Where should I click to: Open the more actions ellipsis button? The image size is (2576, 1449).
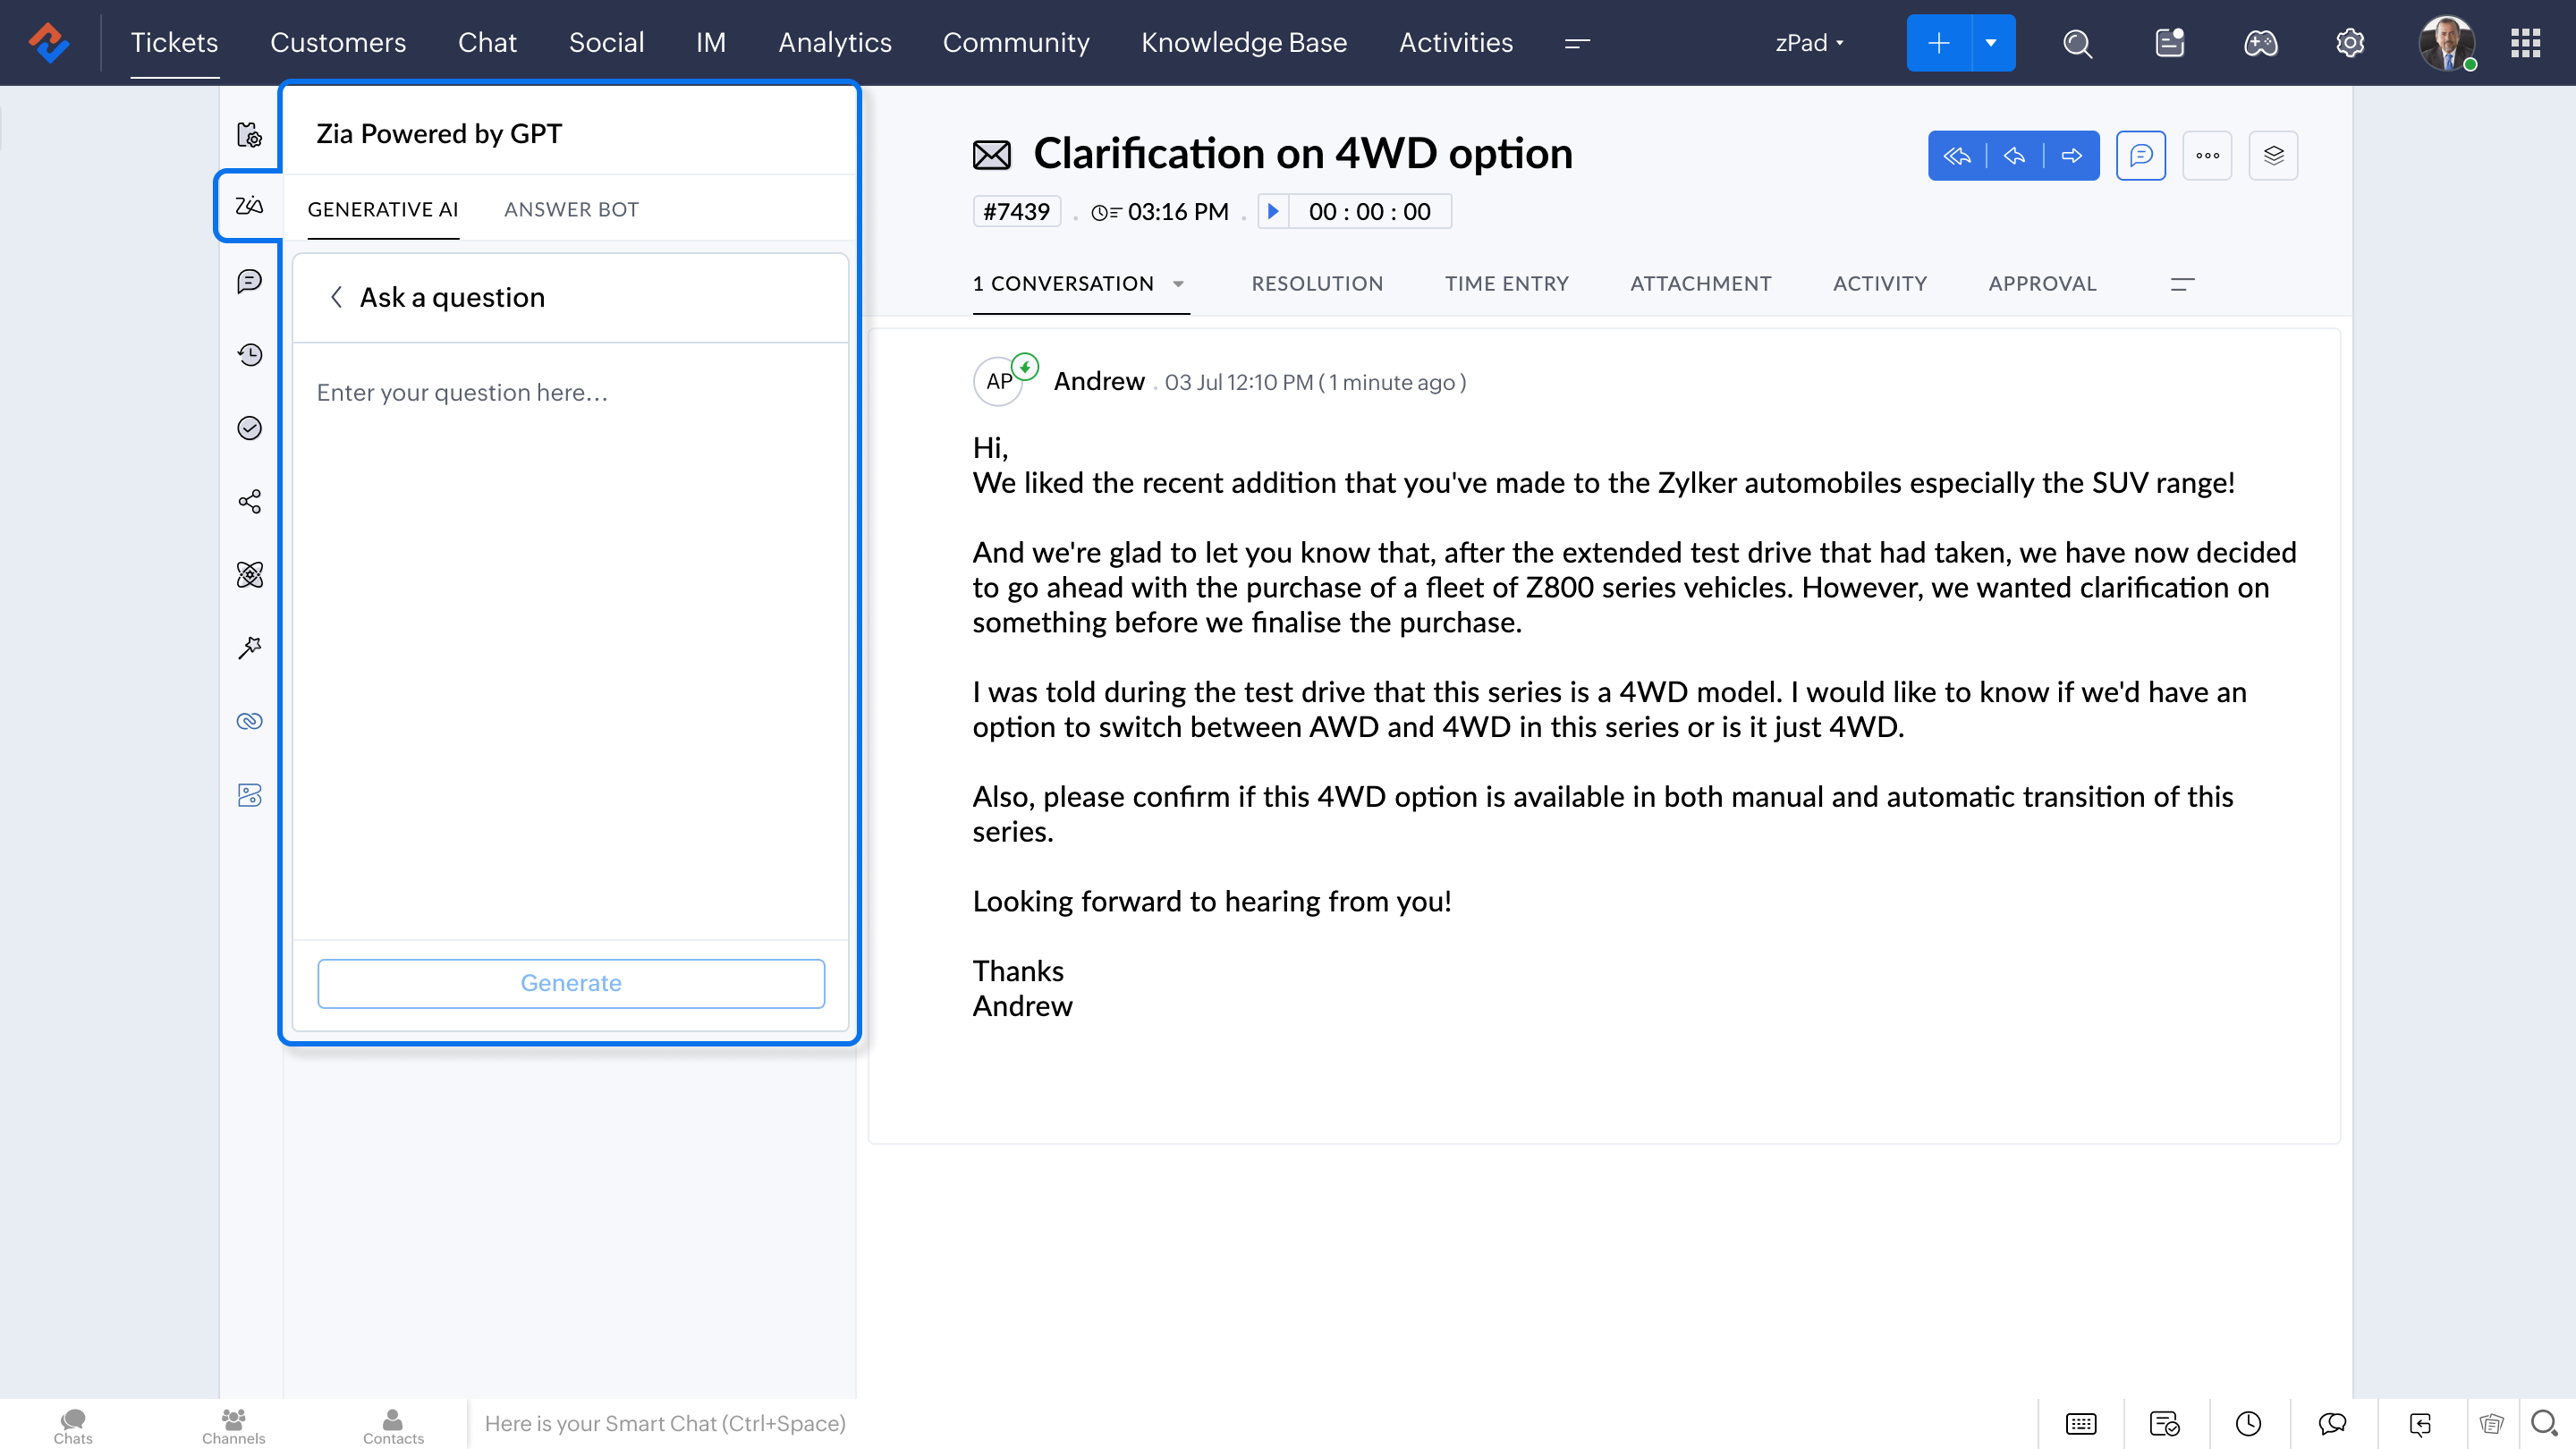(x=2207, y=156)
